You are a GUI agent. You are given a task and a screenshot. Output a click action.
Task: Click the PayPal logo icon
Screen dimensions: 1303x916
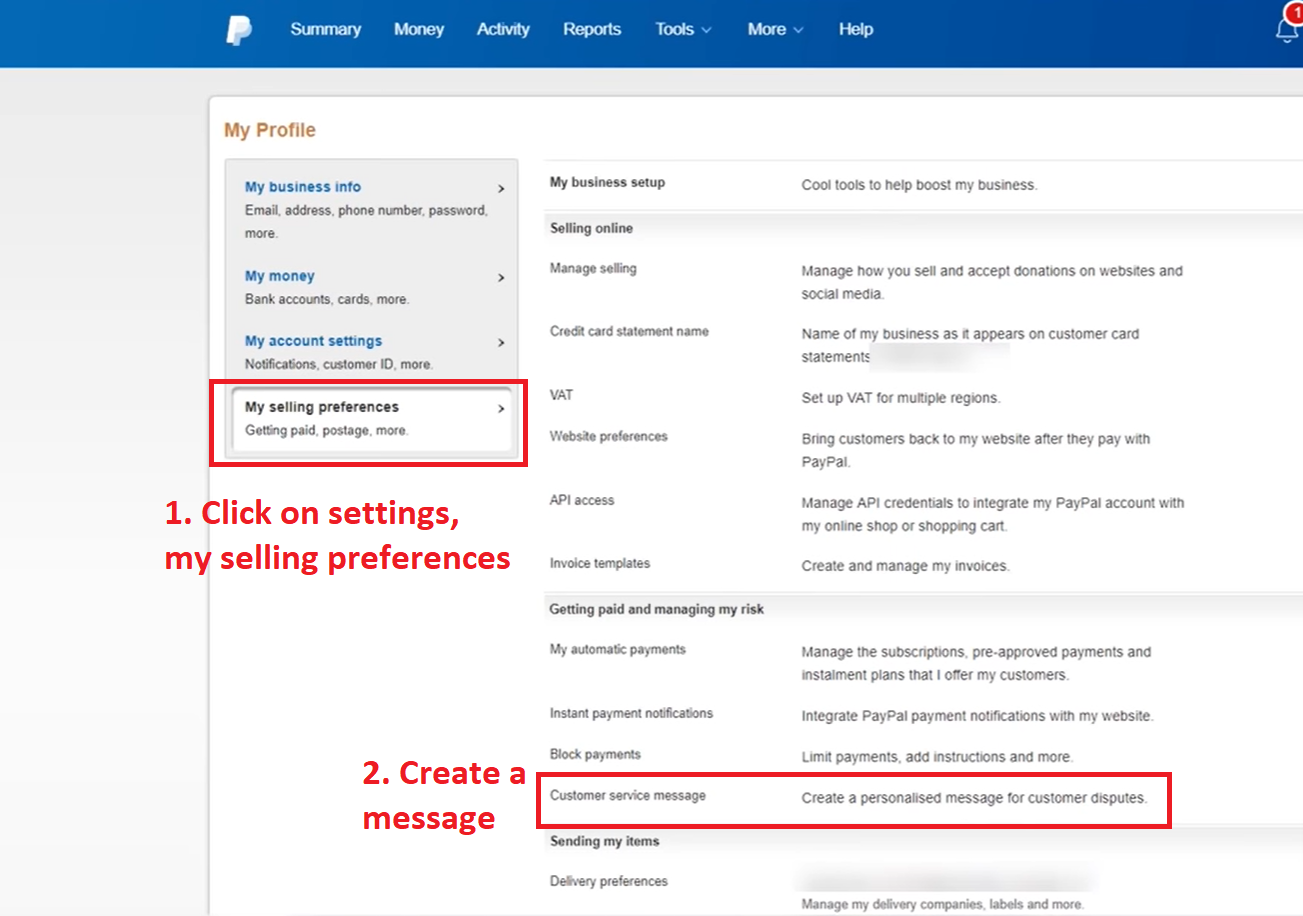tap(239, 30)
